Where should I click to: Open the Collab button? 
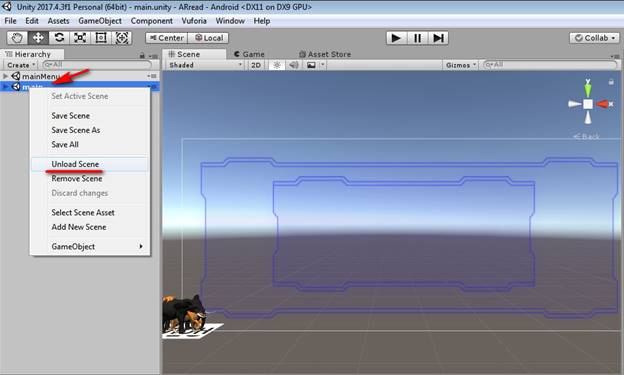pos(595,38)
